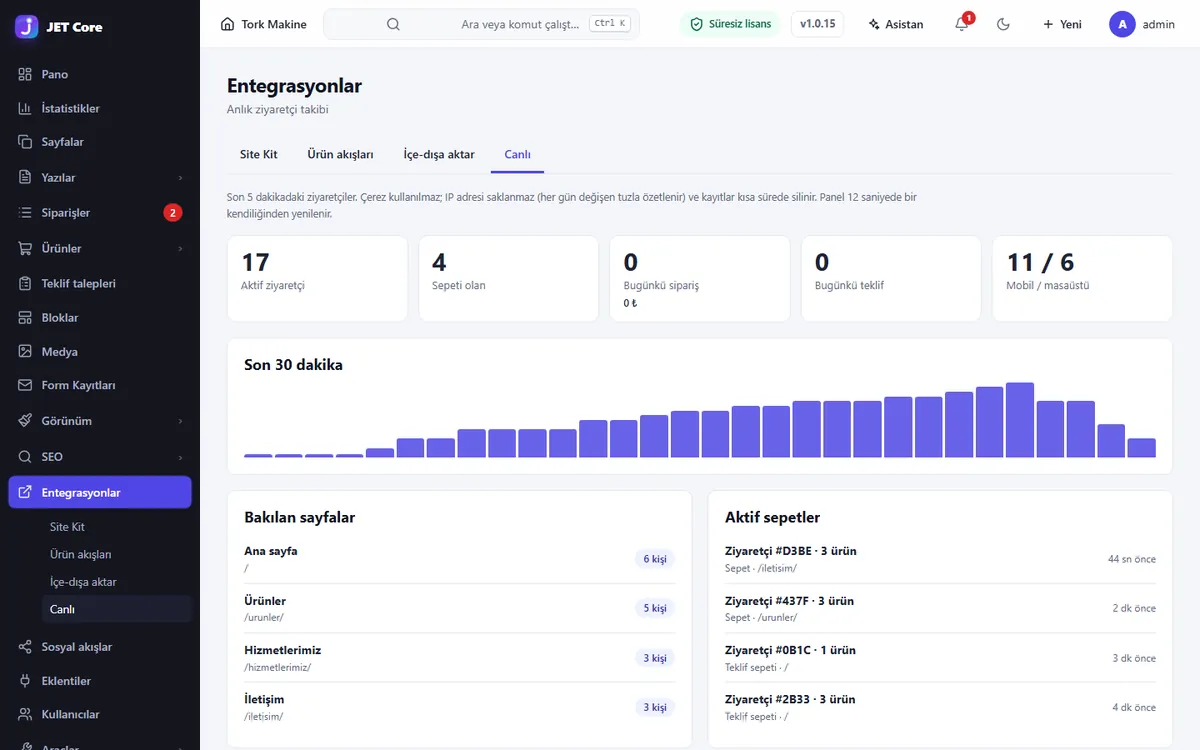The width and height of the screenshot is (1200, 750).
Task: Click the Yeni button
Action: coord(1062,24)
